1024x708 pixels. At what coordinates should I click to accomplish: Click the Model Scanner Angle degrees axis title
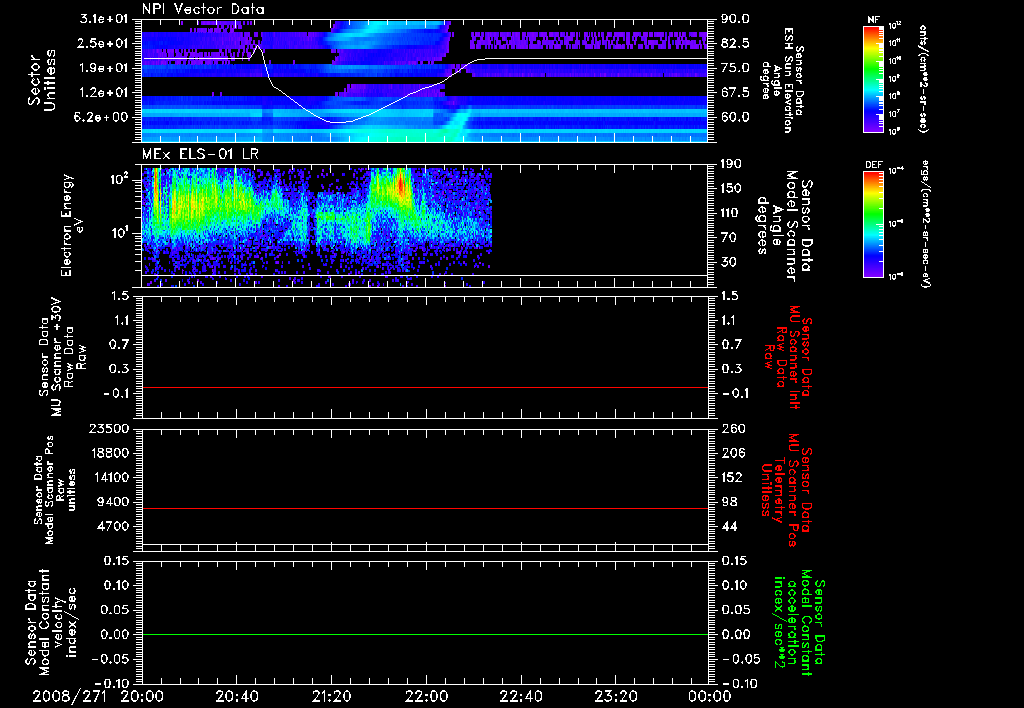click(x=785, y=226)
